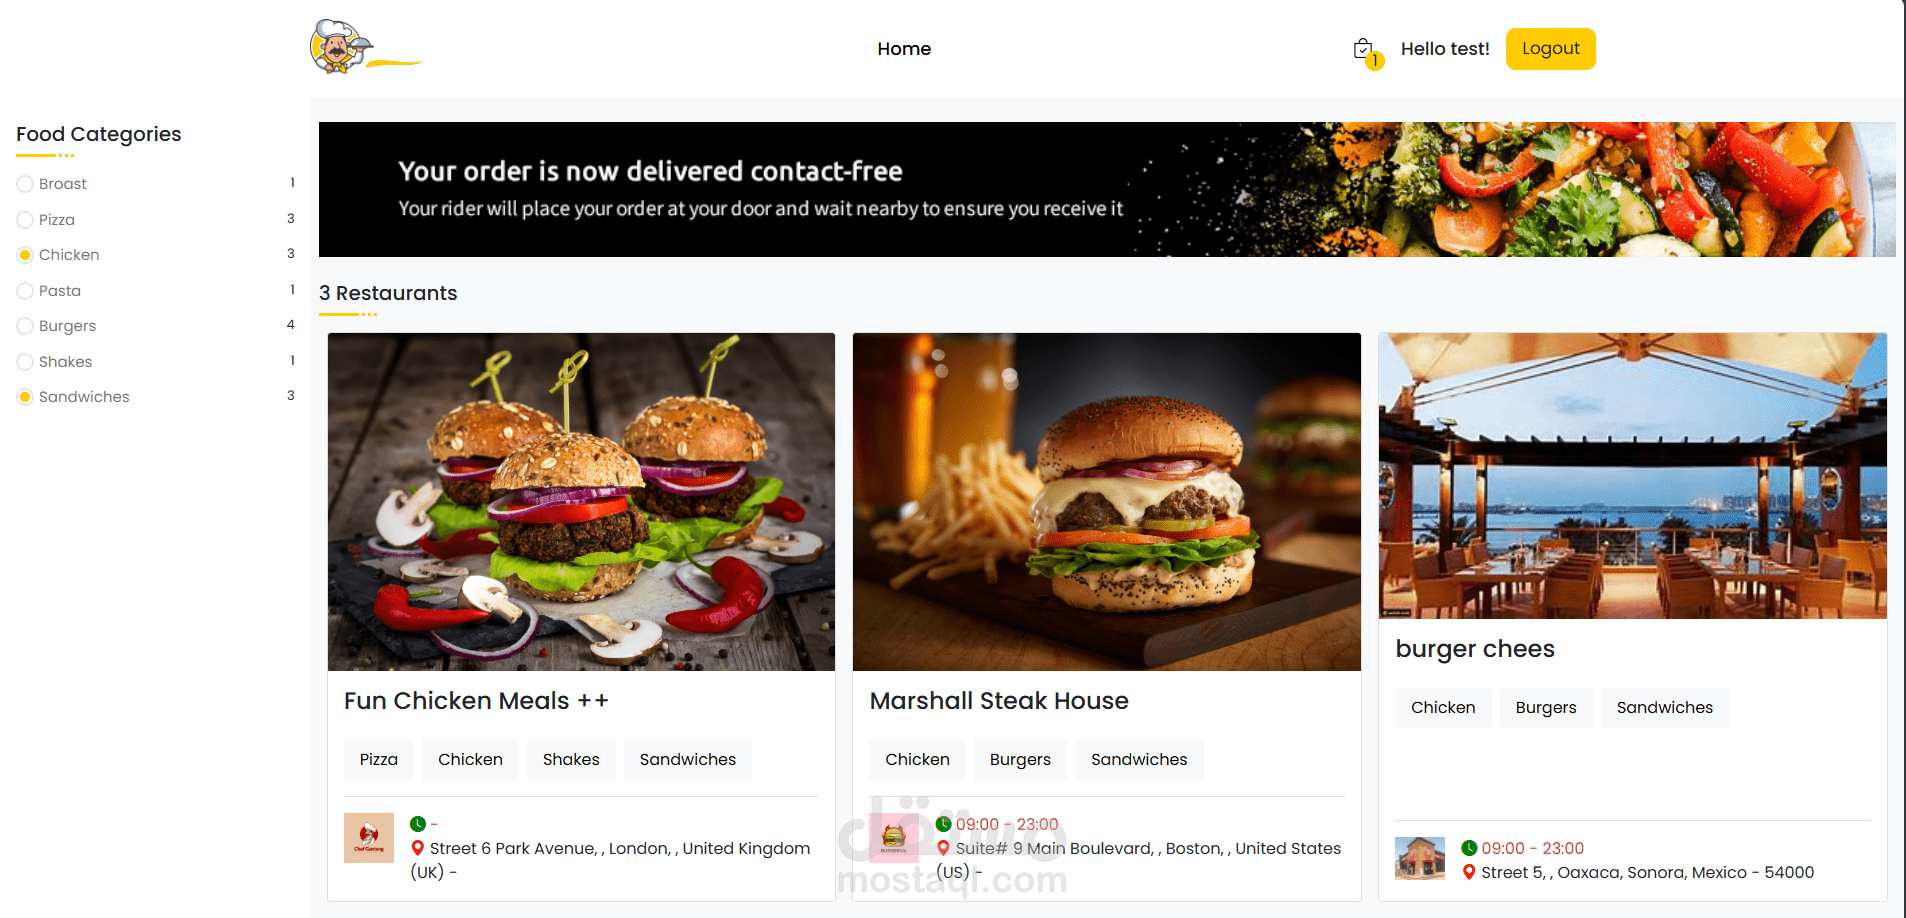Screen dimensions: 1906x918
Task: Click the Logout button
Action: [x=1550, y=49]
